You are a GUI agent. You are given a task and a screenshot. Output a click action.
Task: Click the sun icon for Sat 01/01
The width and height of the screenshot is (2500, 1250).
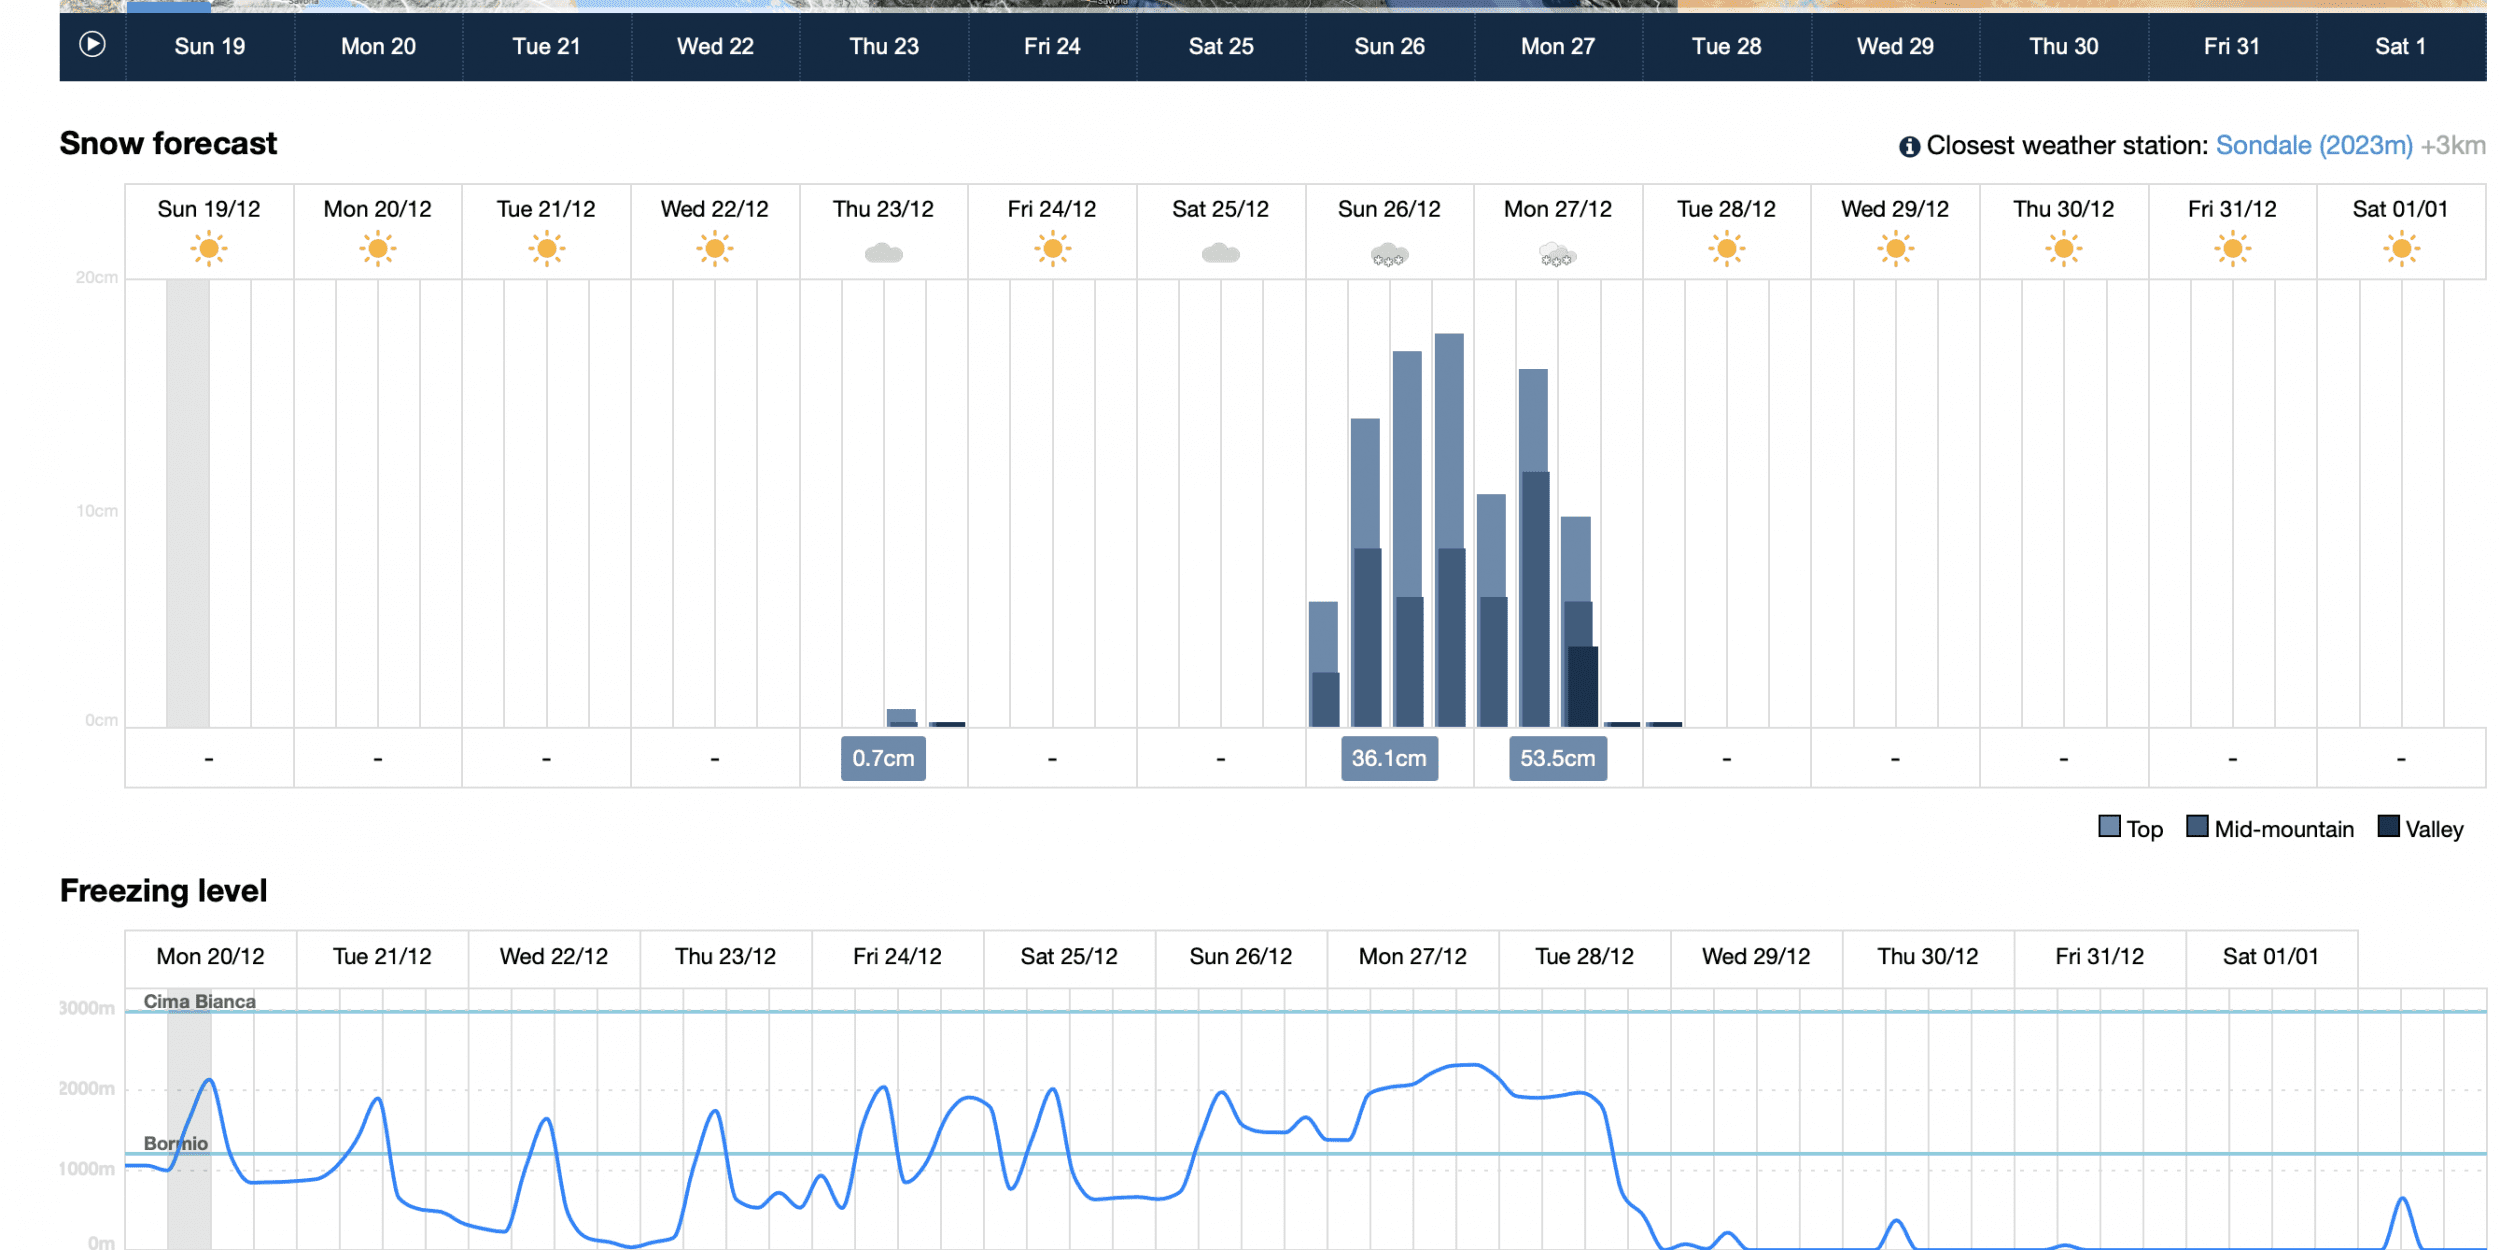tap(2400, 249)
